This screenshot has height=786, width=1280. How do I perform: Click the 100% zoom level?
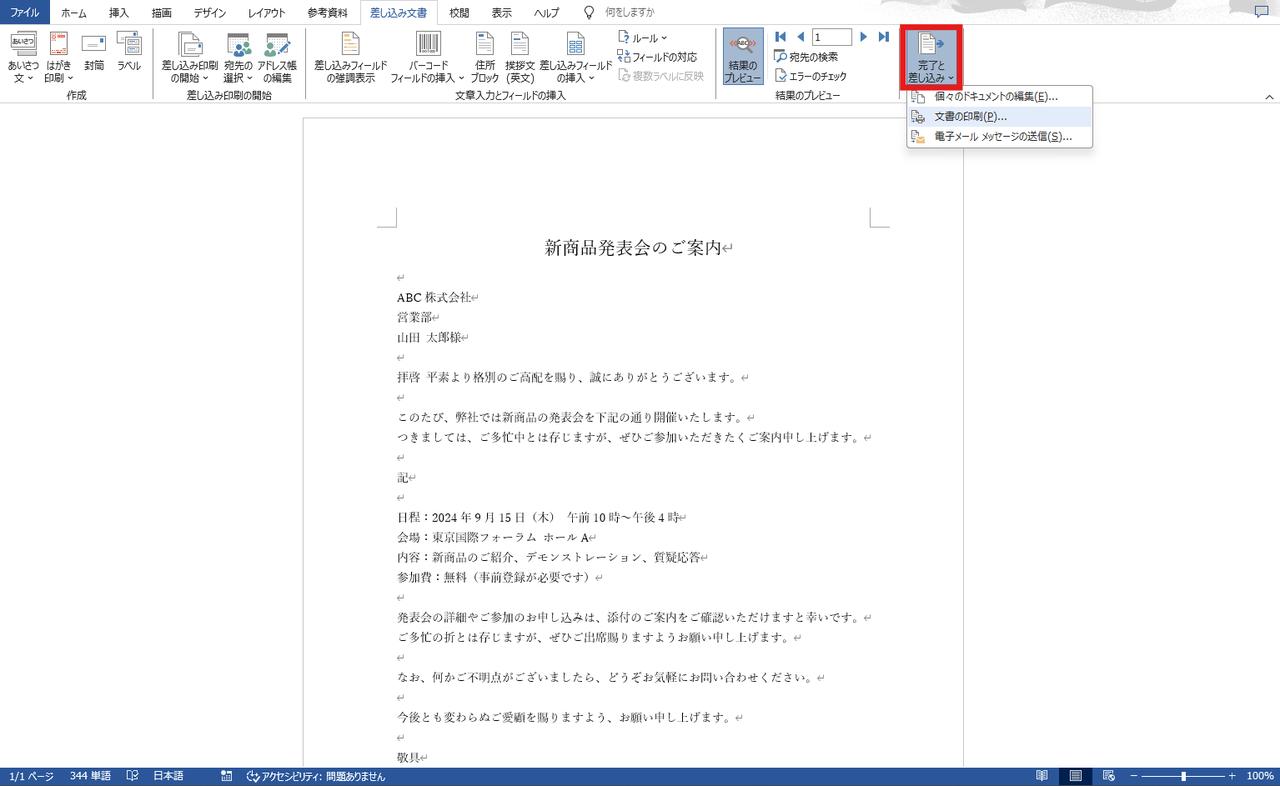[x=1260, y=776]
